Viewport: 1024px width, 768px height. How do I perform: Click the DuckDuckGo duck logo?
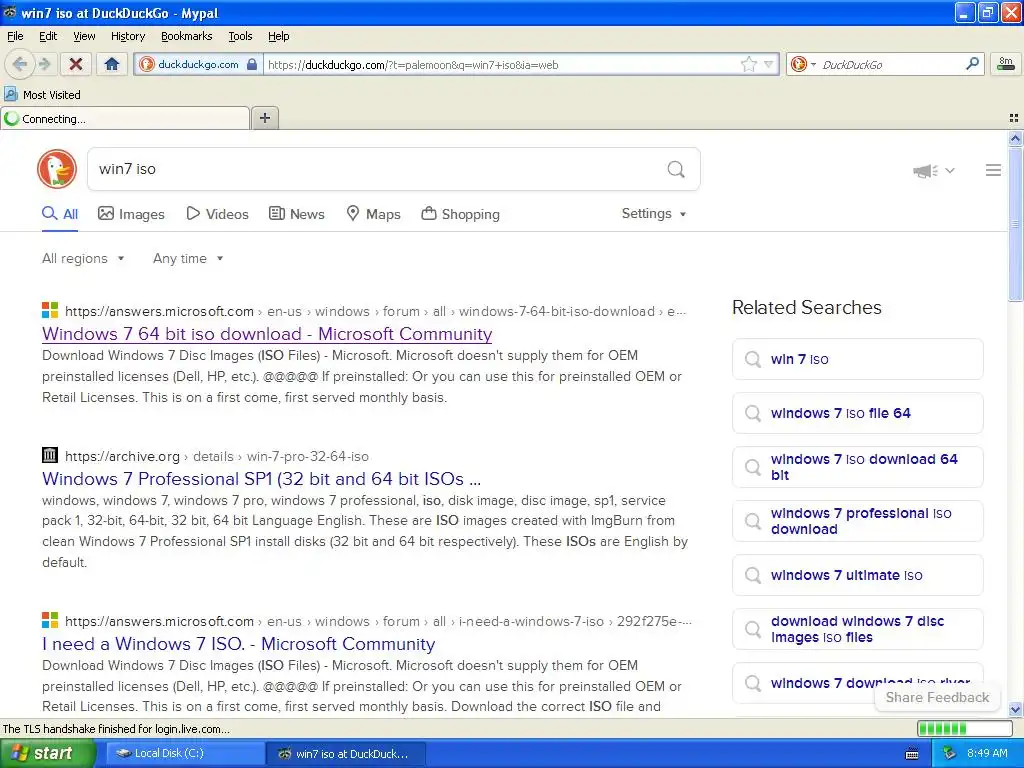57,169
